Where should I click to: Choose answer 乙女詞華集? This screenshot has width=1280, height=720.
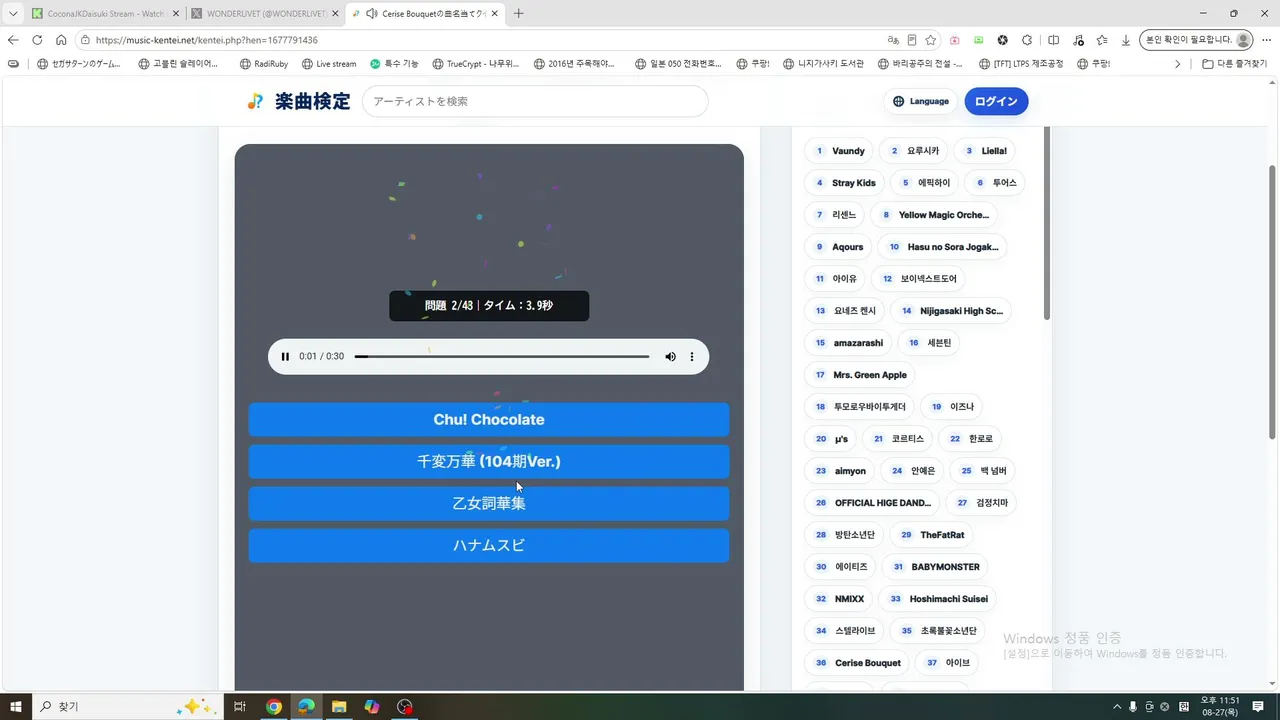pyautogui.click(x=489, y=504)
